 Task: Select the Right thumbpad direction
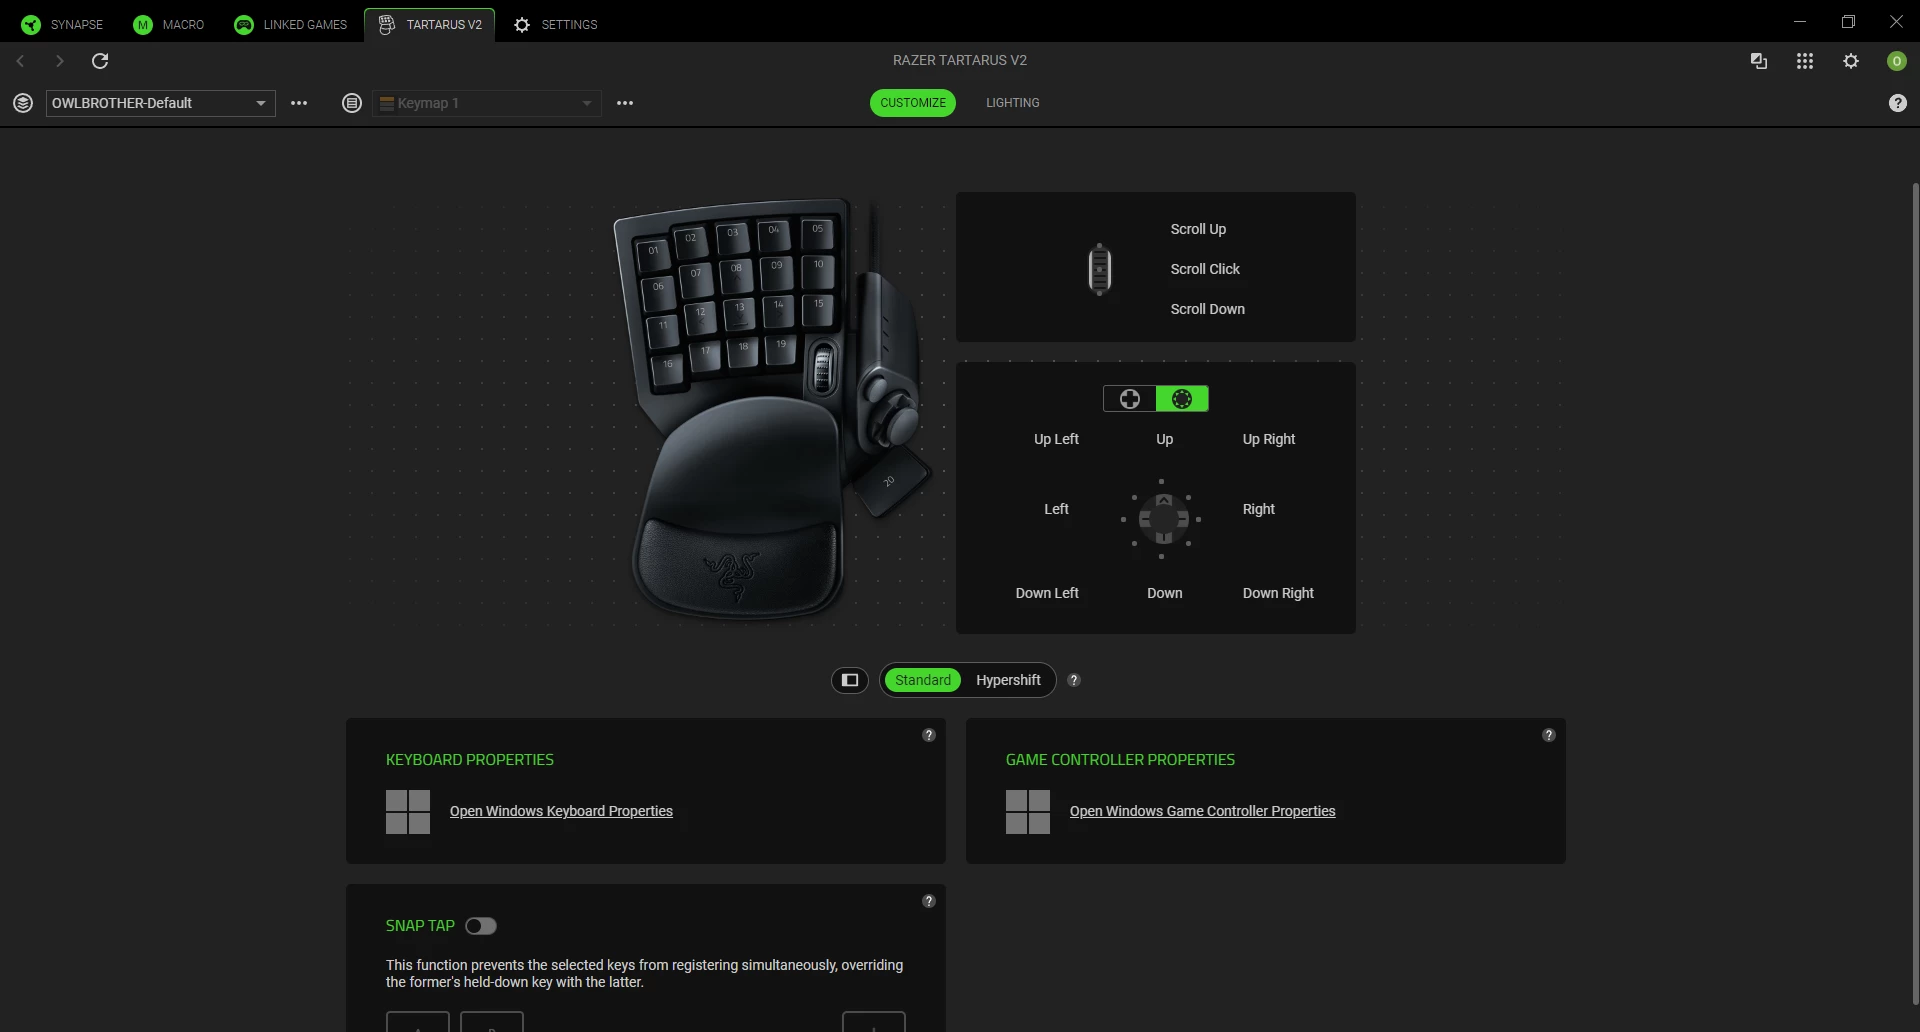[1259, 509]
